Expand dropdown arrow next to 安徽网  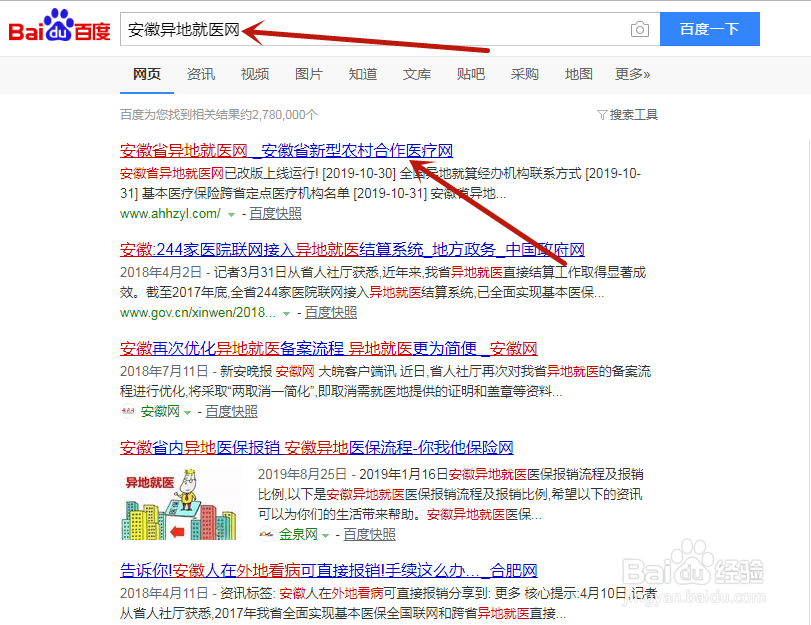tap(187, 412)
